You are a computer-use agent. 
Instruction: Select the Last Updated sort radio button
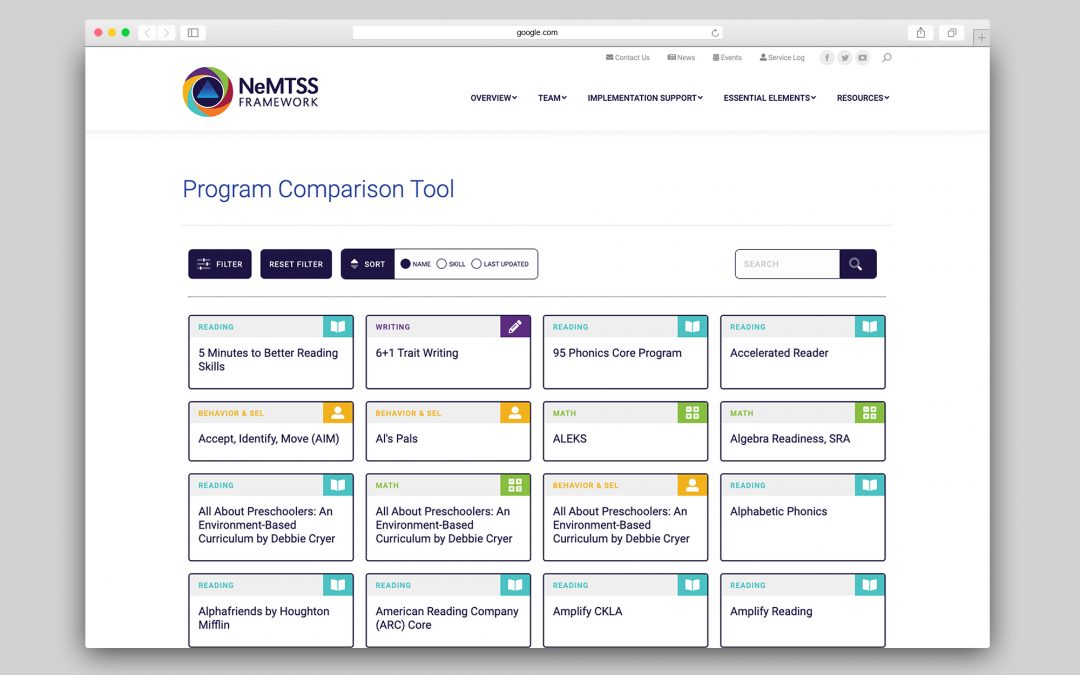click(476, 264)
